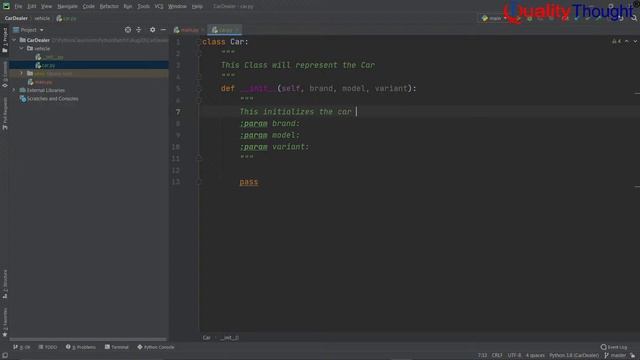Click the __init__() breadcrumb below the editor
Screen dimensions: 640x360
click(229, 338)
